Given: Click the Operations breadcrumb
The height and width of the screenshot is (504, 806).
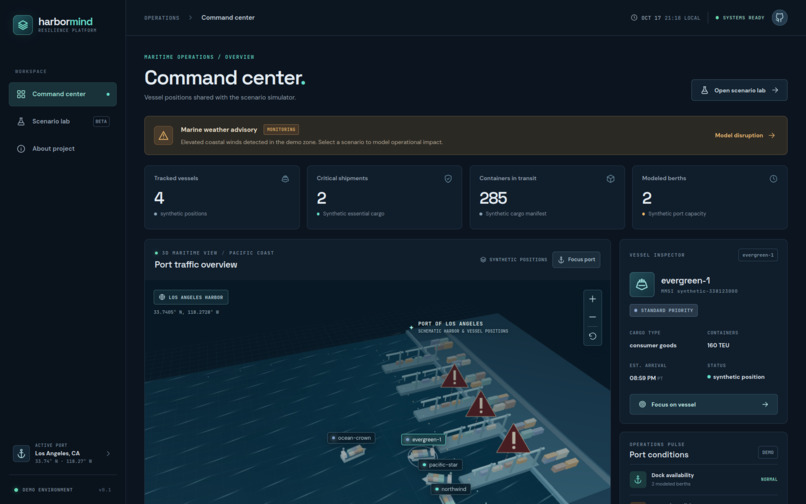Looking at the screenshot, I should tap(162, 17).
